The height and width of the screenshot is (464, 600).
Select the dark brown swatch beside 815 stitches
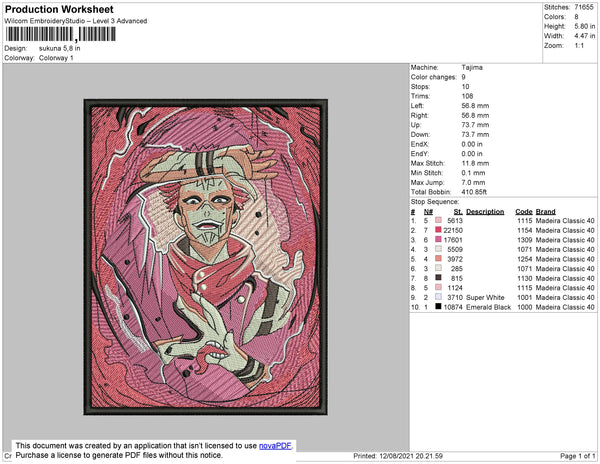[x=438, y=278]
